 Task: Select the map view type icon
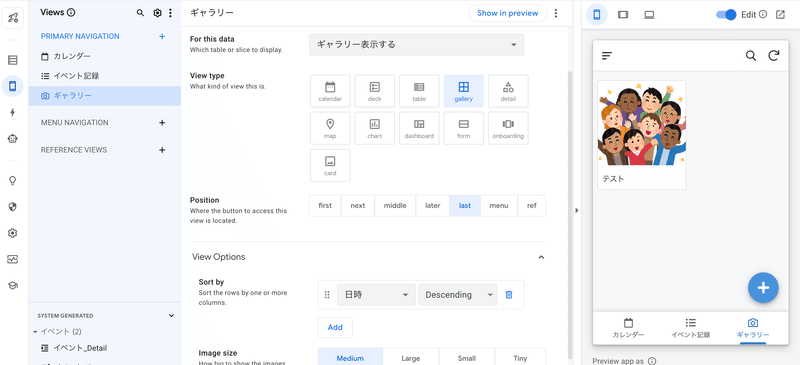[x=330, y=128]
